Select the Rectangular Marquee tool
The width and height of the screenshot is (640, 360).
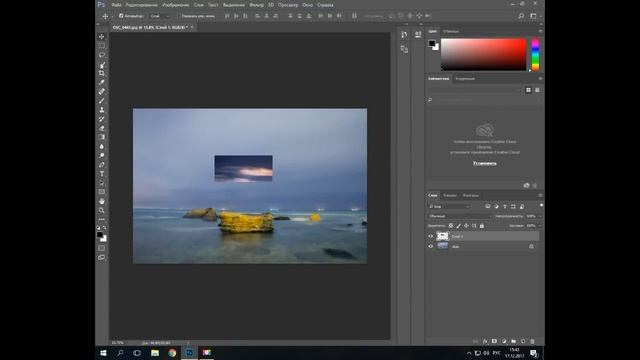(102, 46)
